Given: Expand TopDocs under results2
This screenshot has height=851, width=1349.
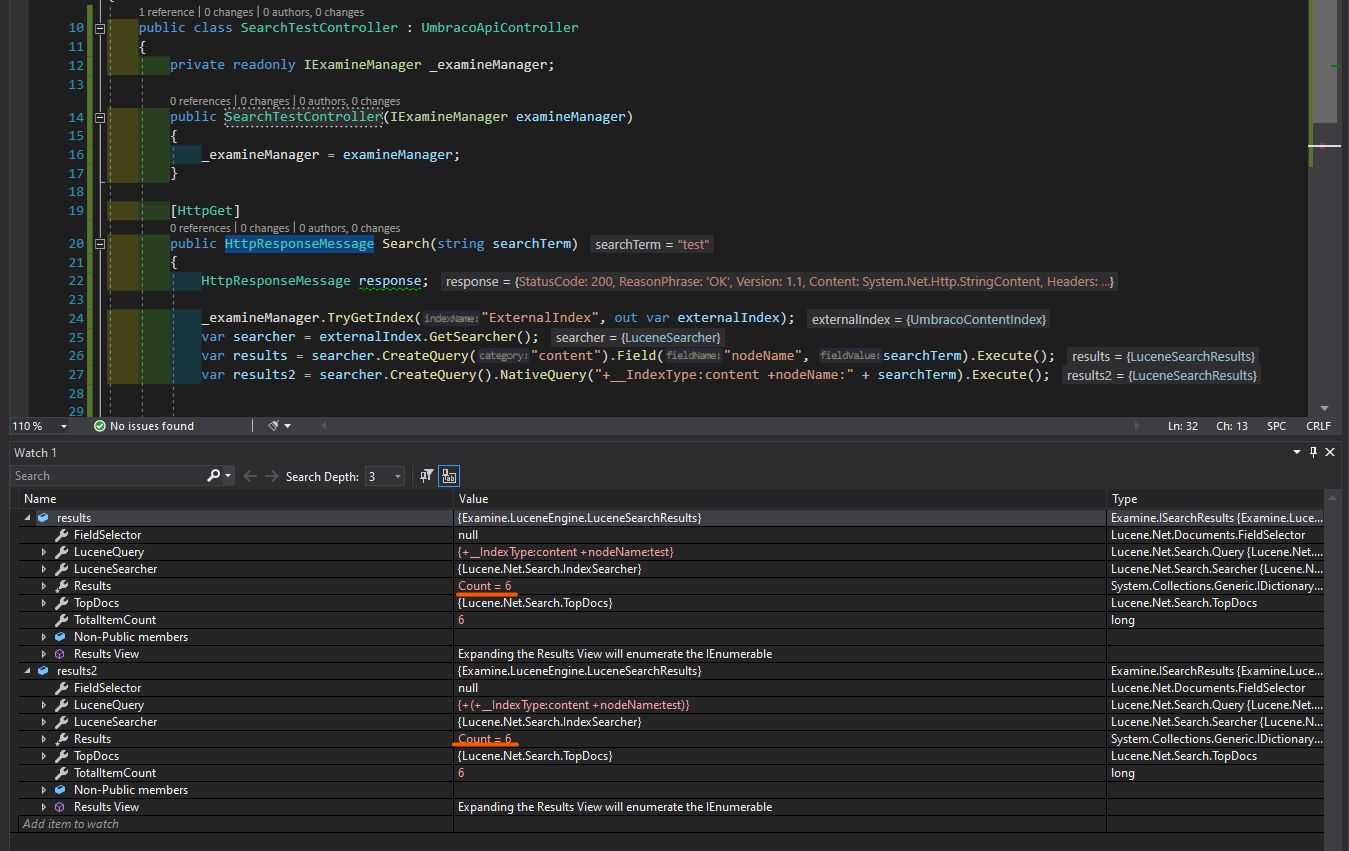Looking at the screenshot, I should (x=44, y=756).
